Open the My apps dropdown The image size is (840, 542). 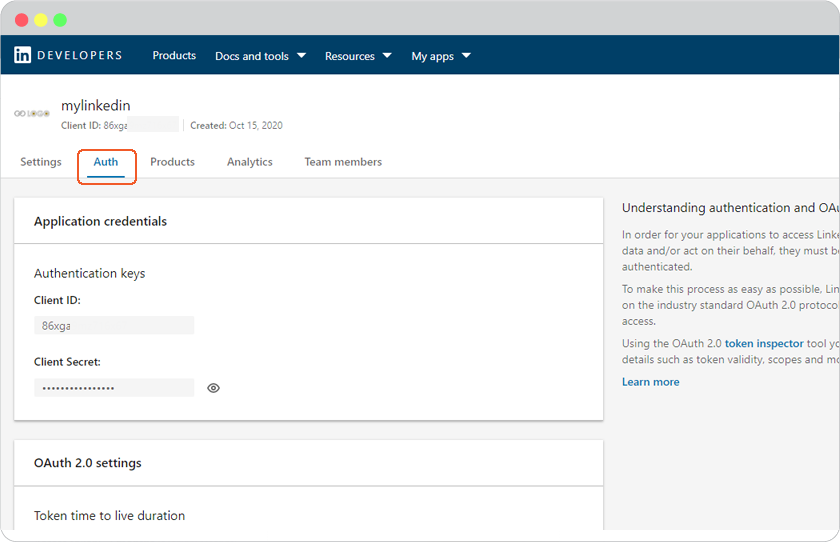pyautogui.click(x=441, y=56)
